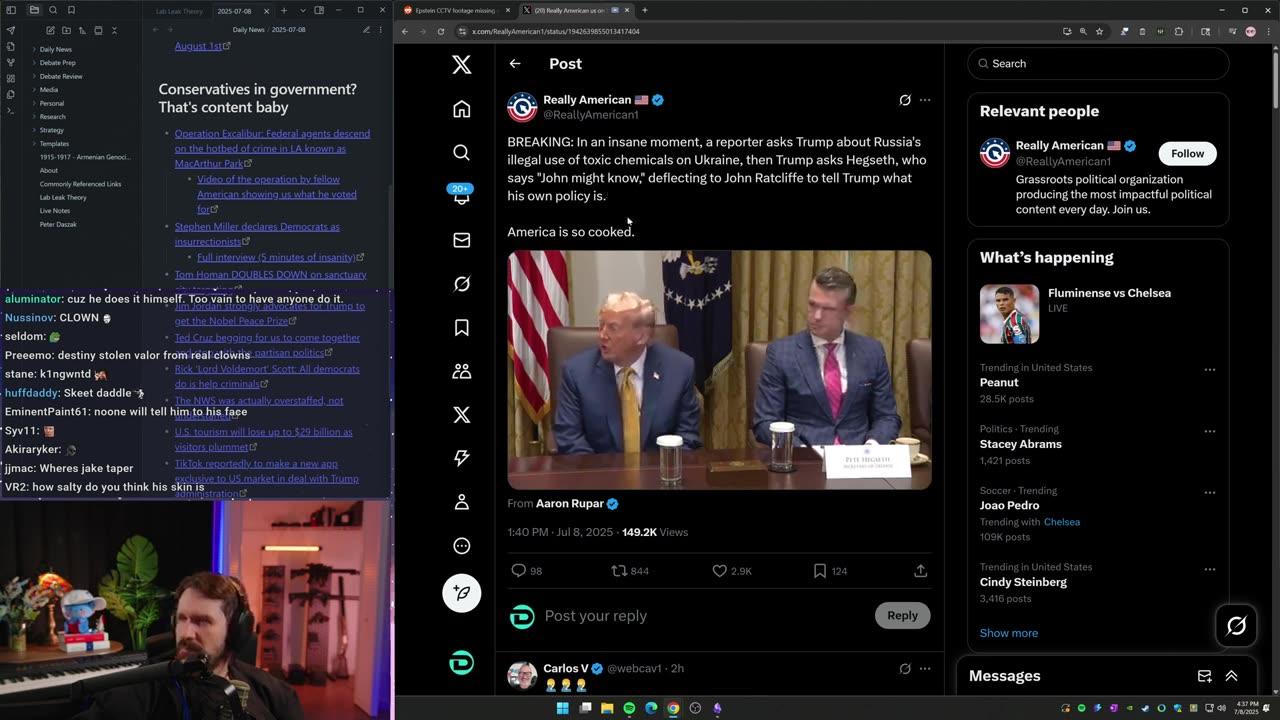Expand Daily News folder in Obsidian
1280x720 pixels.
pos(55,49)
